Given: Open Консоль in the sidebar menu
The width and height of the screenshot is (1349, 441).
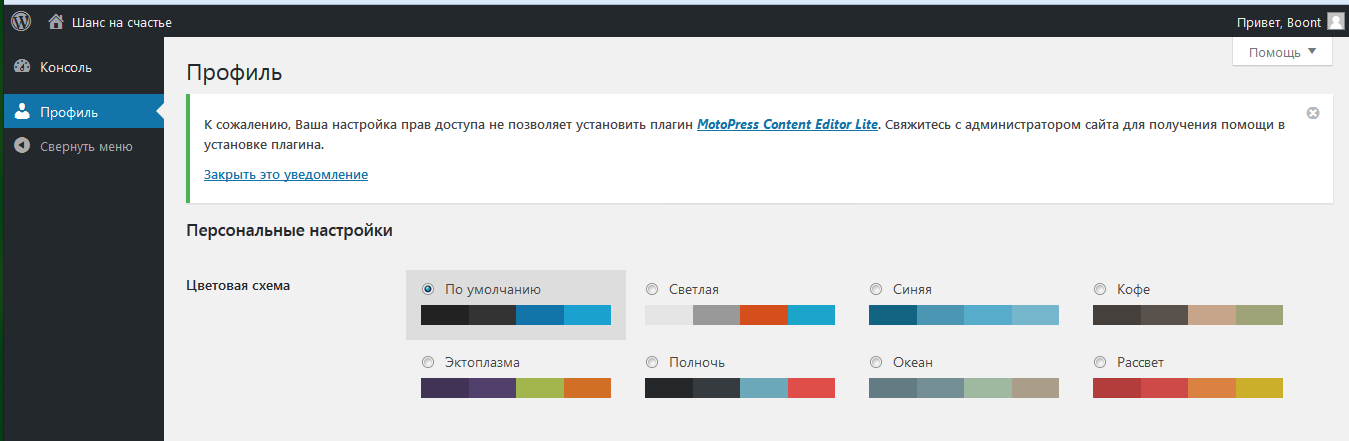Looking at the screenshot, I should click(66, 68).
